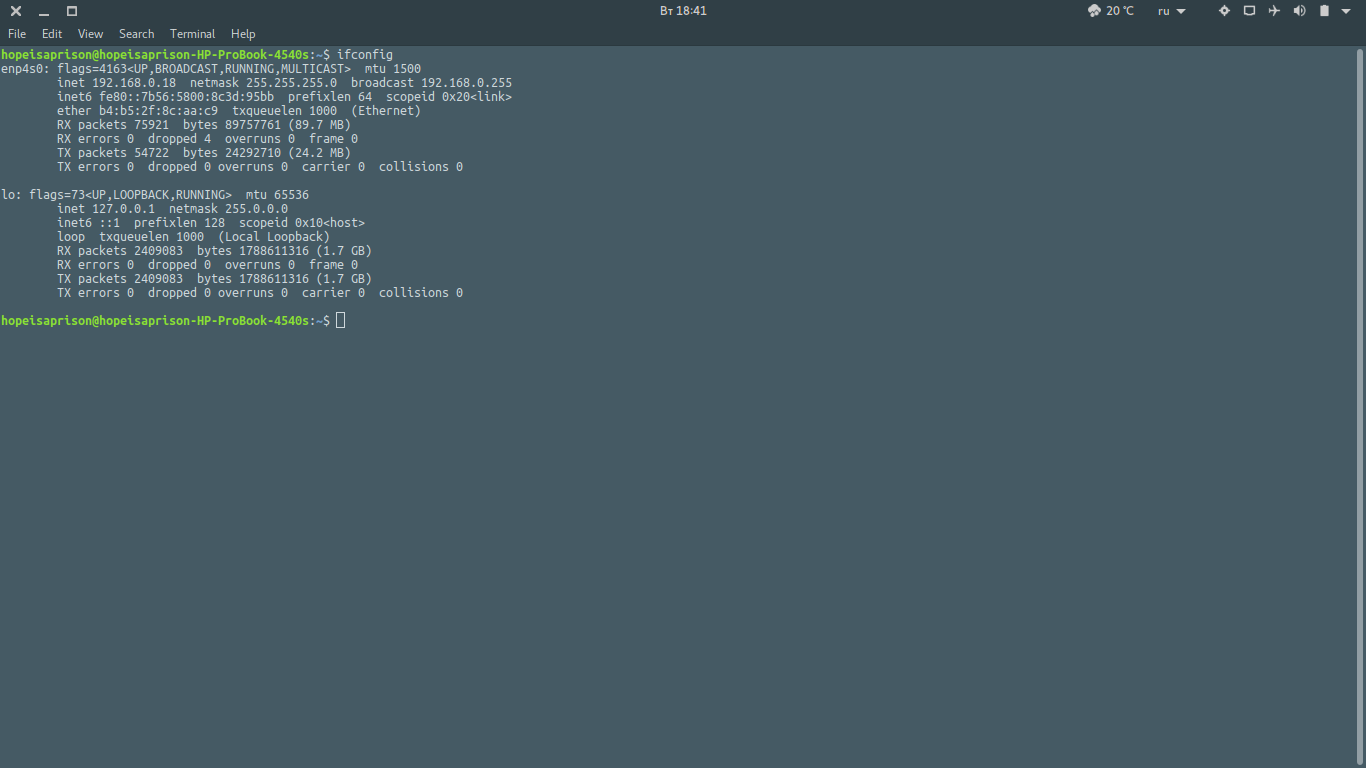Click the text 'TX packets 54722'
This screenshot has width=1366, height=768.
[113, 152]
